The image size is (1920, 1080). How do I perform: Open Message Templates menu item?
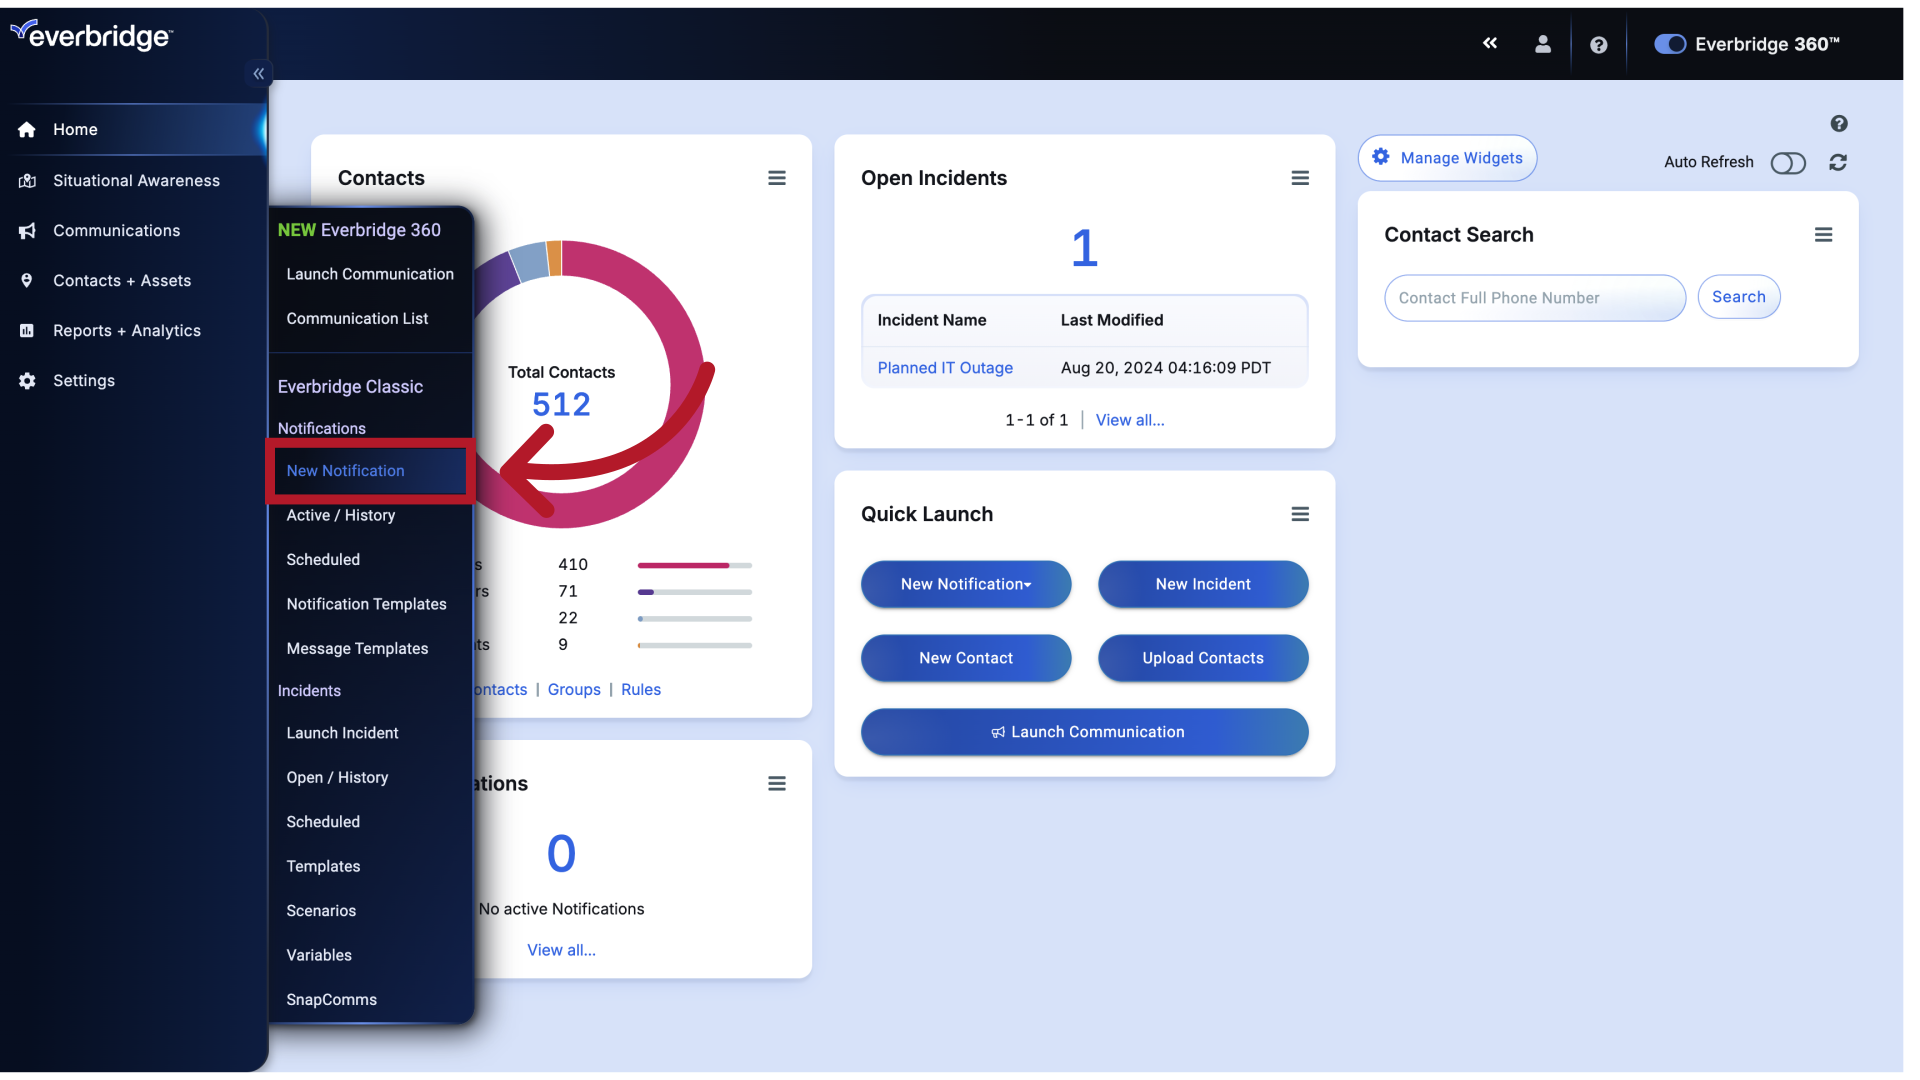357,649
